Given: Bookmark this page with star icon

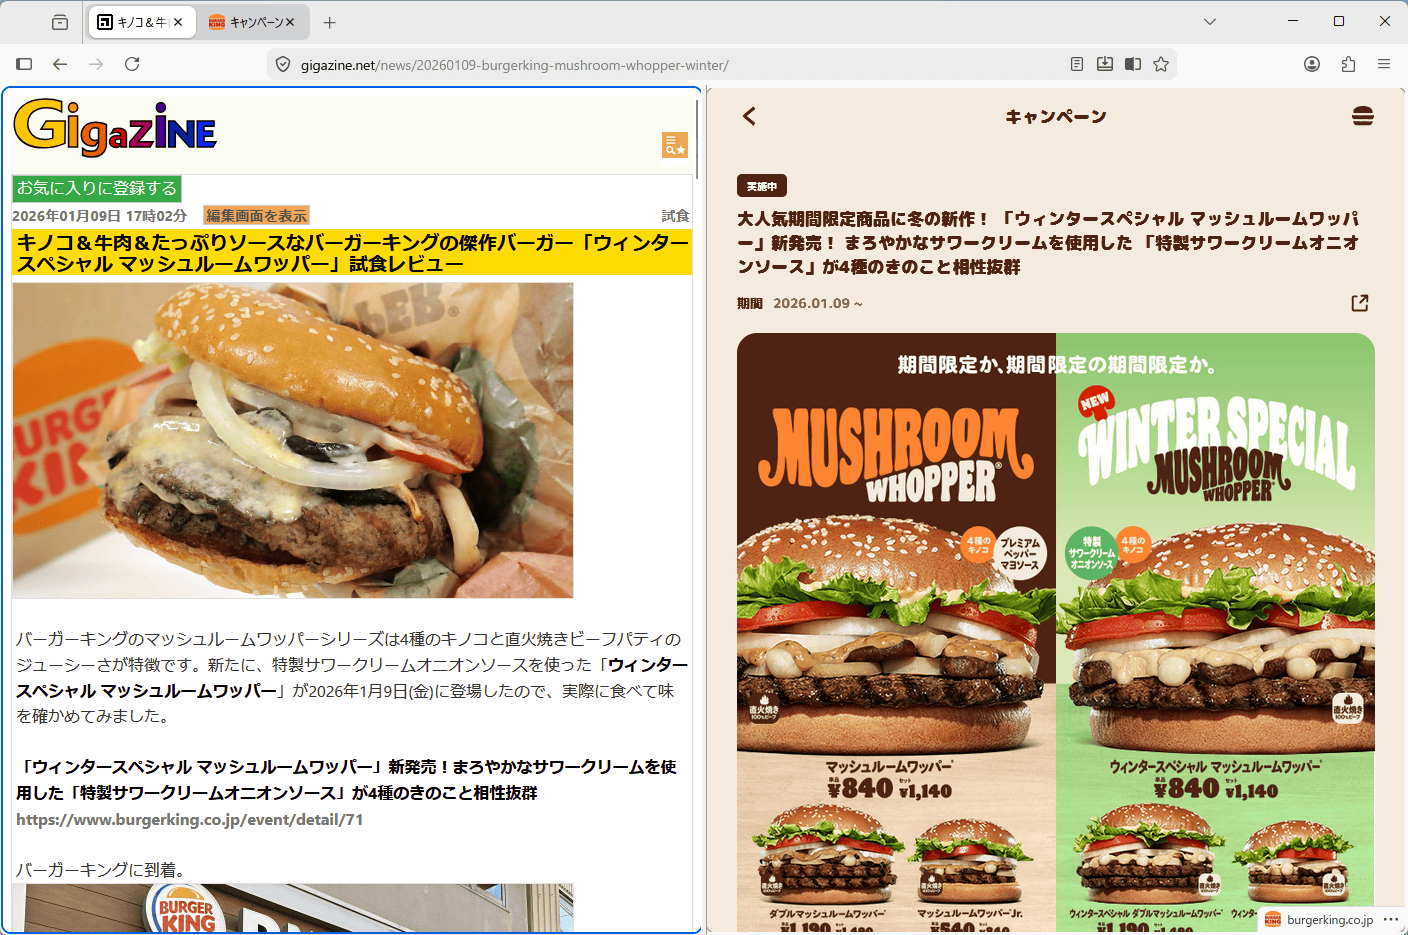Looking at the screenshot, I should click(1161, 64).
